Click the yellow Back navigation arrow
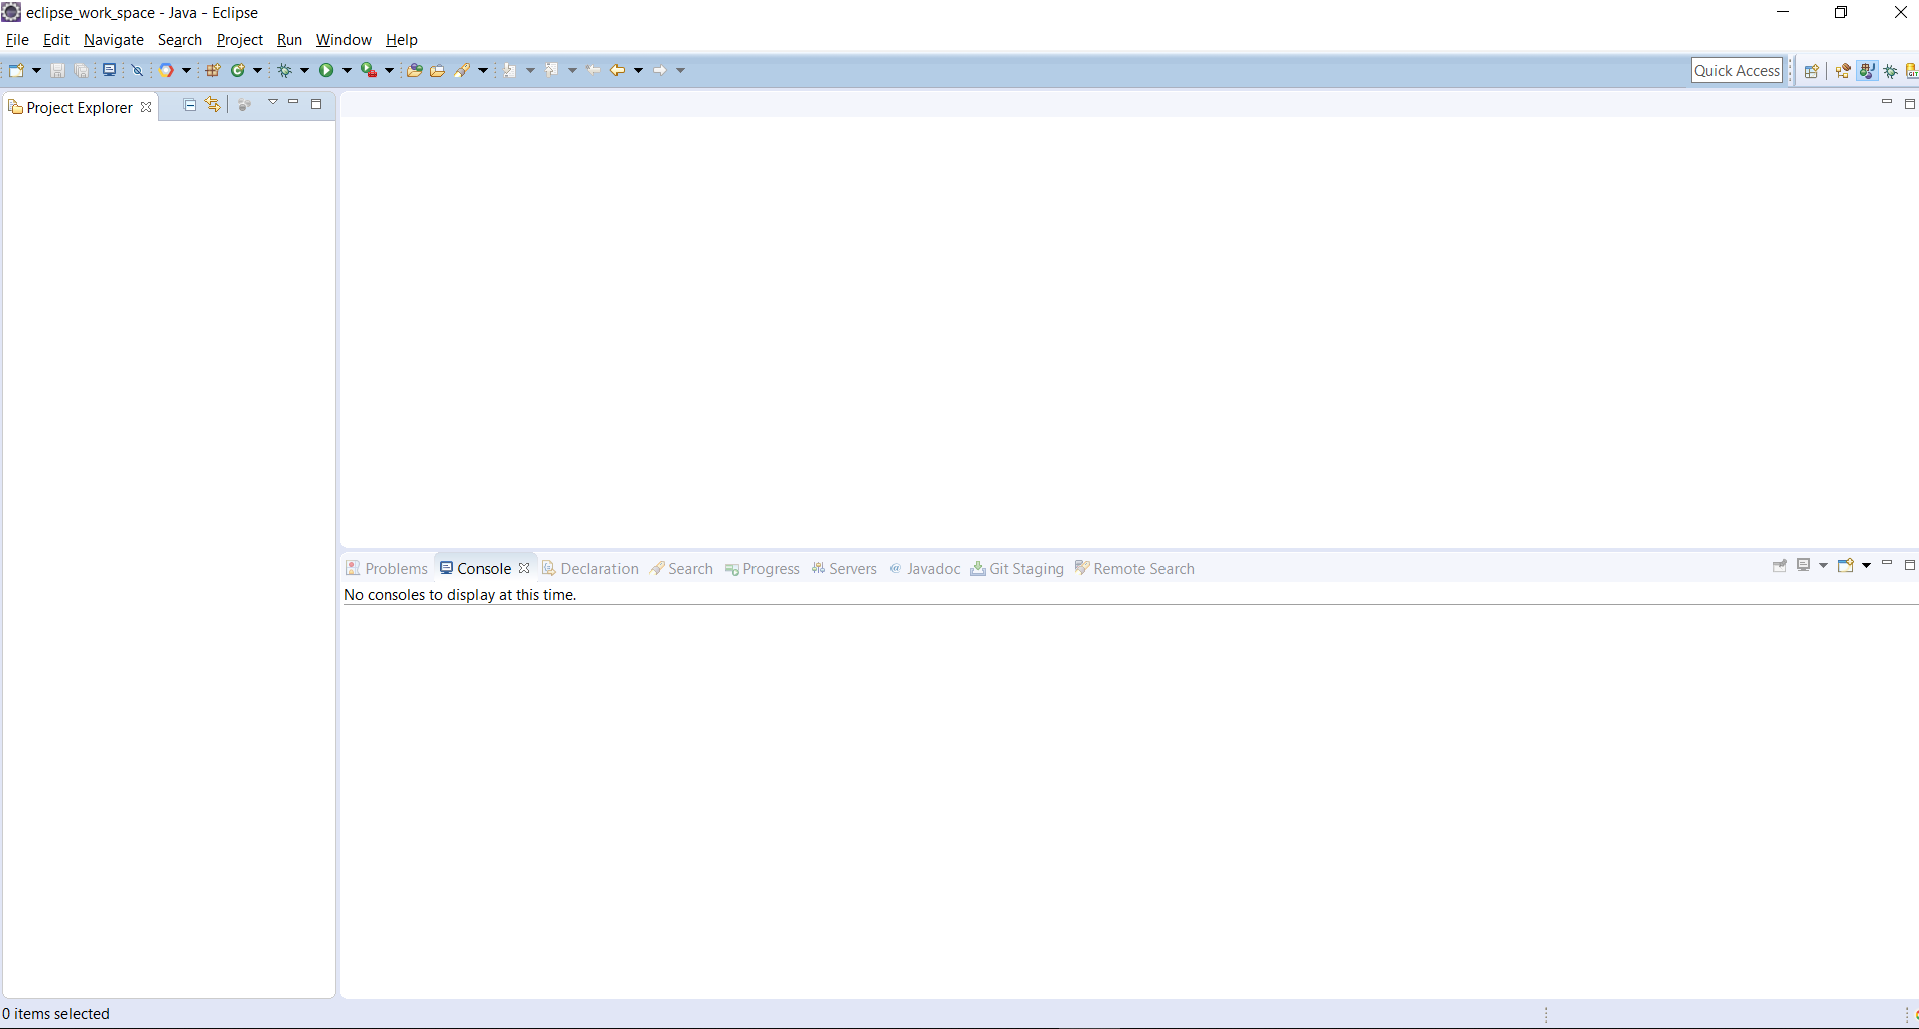The image size is (1919, 1029). [618, 70]
